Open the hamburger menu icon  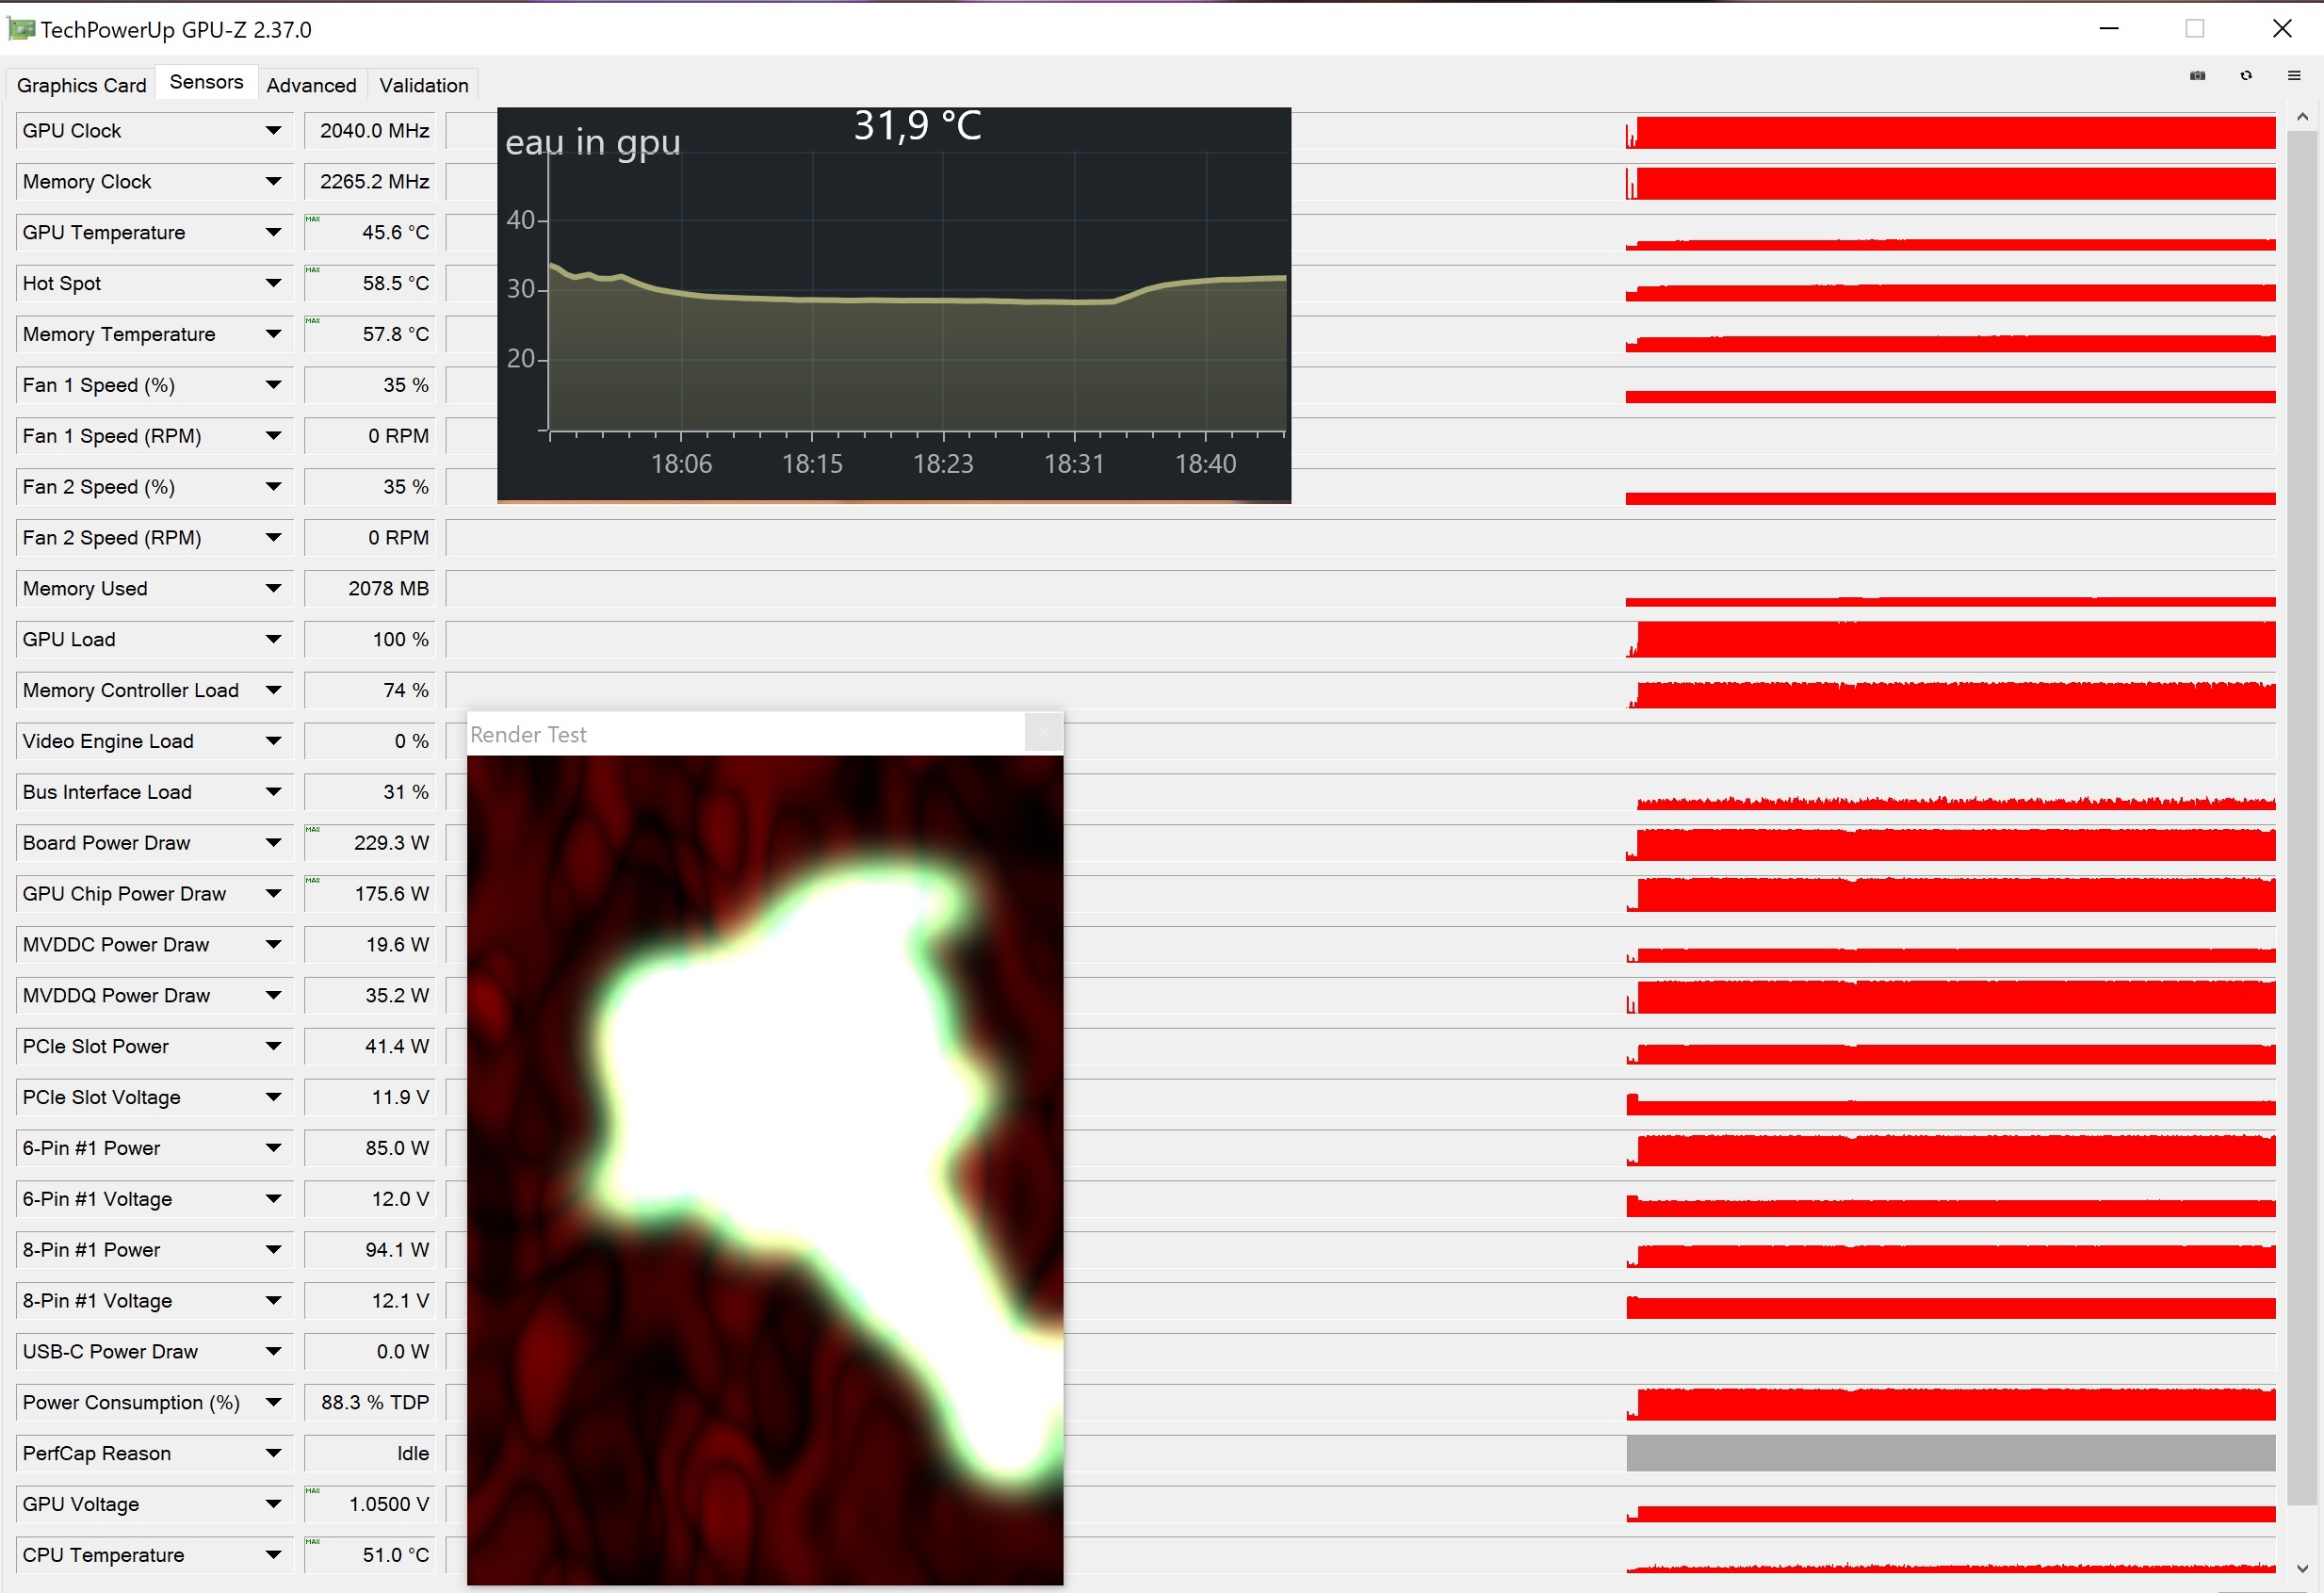point(2294,76)
